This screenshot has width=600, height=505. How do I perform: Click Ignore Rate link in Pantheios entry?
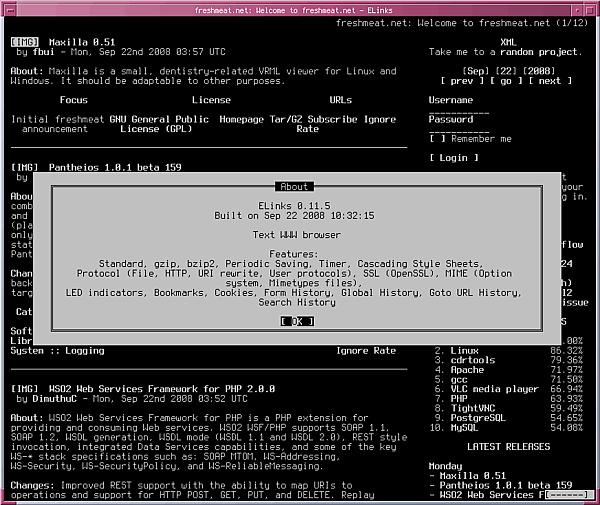(366, 350)
